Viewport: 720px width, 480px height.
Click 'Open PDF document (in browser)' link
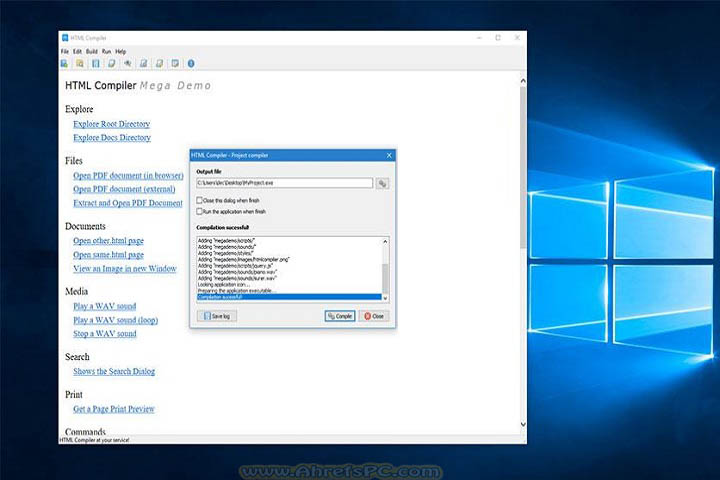(x=128, y=175)
